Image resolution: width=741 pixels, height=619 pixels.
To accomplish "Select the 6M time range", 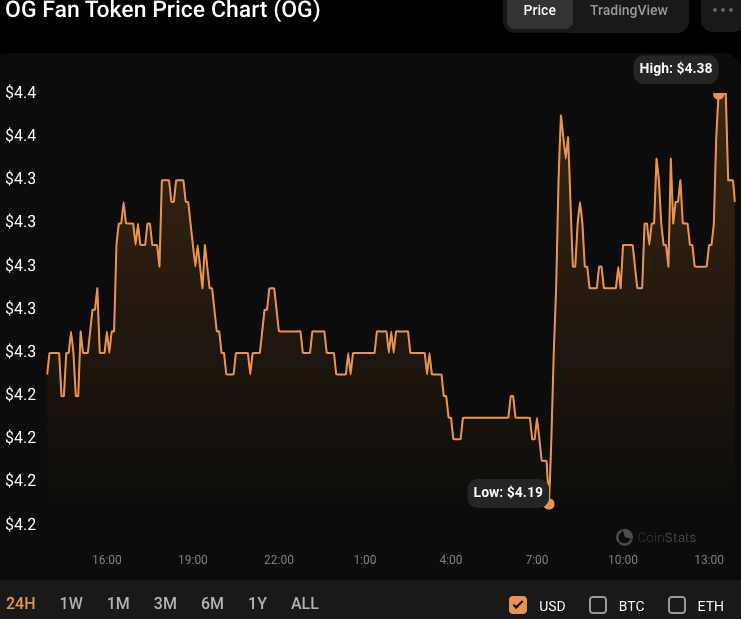I will point(212,603).
